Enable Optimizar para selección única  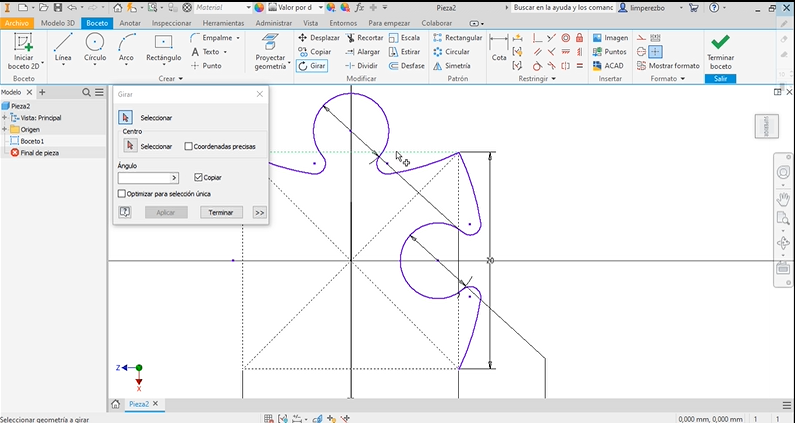click(122, 194)
